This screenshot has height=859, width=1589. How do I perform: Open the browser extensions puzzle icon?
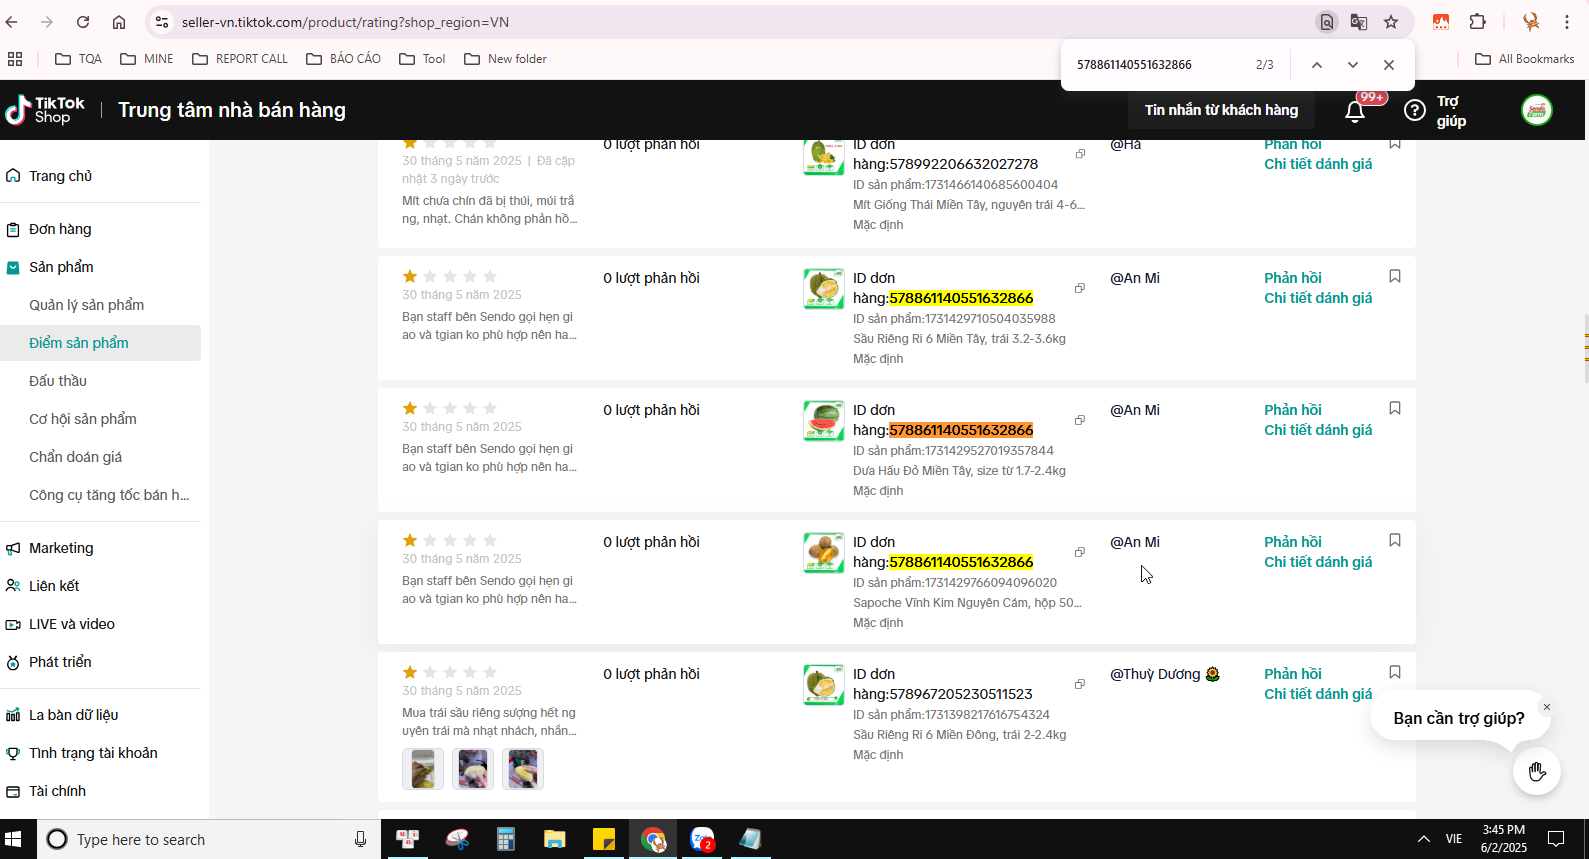pos(1477,22)
